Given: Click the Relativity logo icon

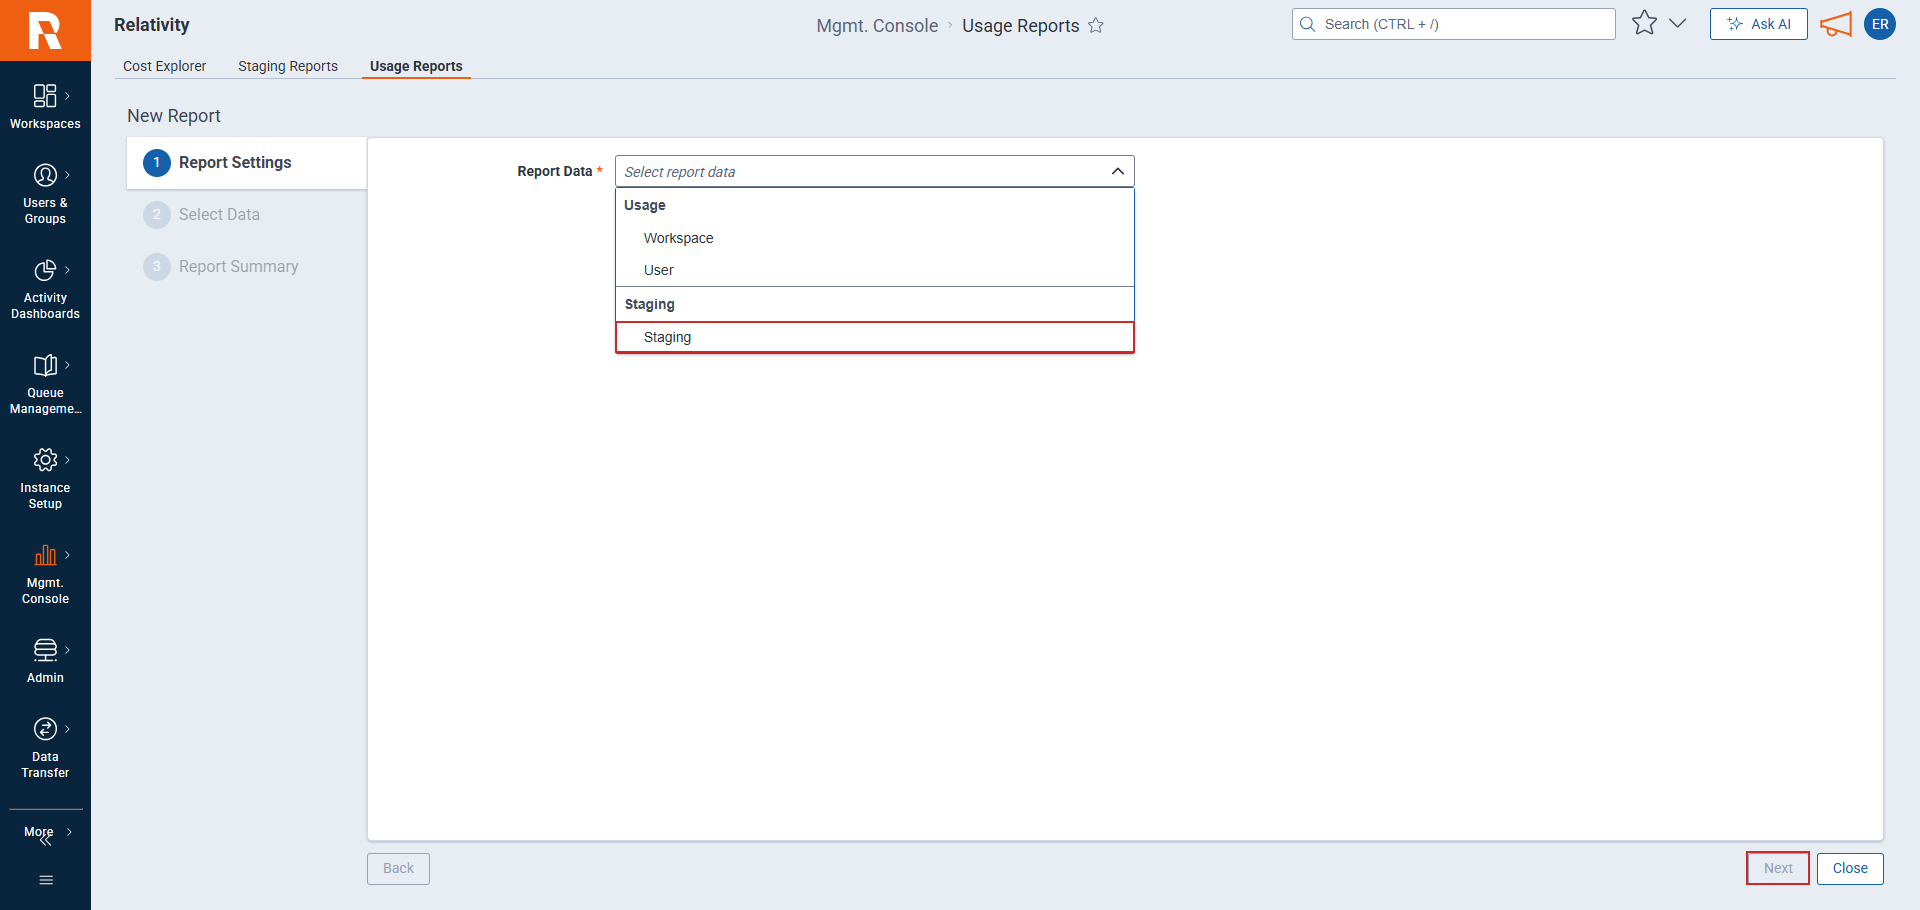Looking at the screenshot, I should point(45,30).
